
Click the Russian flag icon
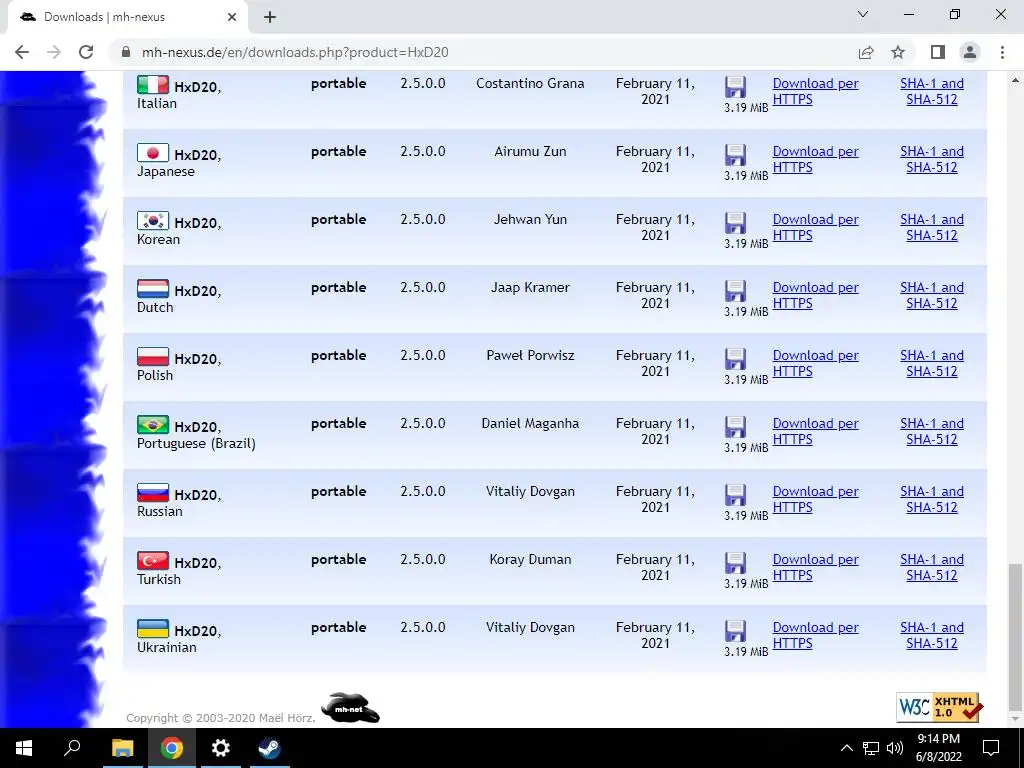tap(153, 492)
